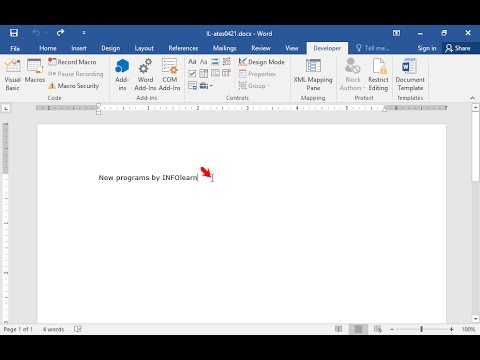Click the tab selector at ruler's left end
The height and width of the screenshot is (360, 480).
[6, 108]
